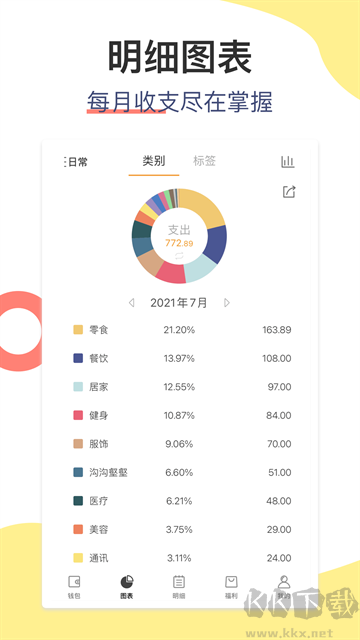Click the 24.00 amount
Viewport: 360px width, 640px height.
[x=279, y=558]
